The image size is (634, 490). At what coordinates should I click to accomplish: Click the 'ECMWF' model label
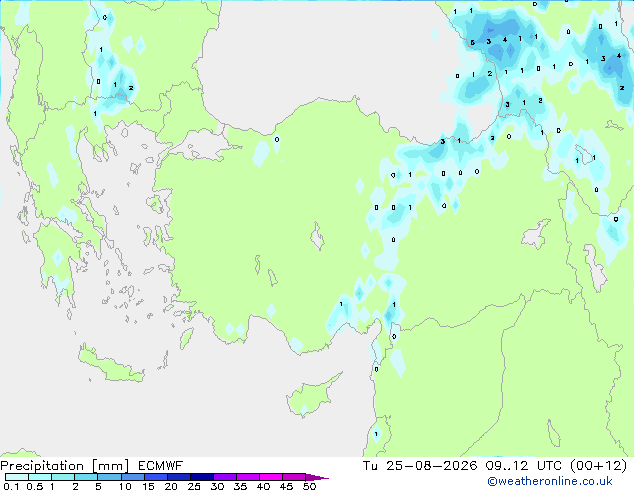[x=160, y=466]
